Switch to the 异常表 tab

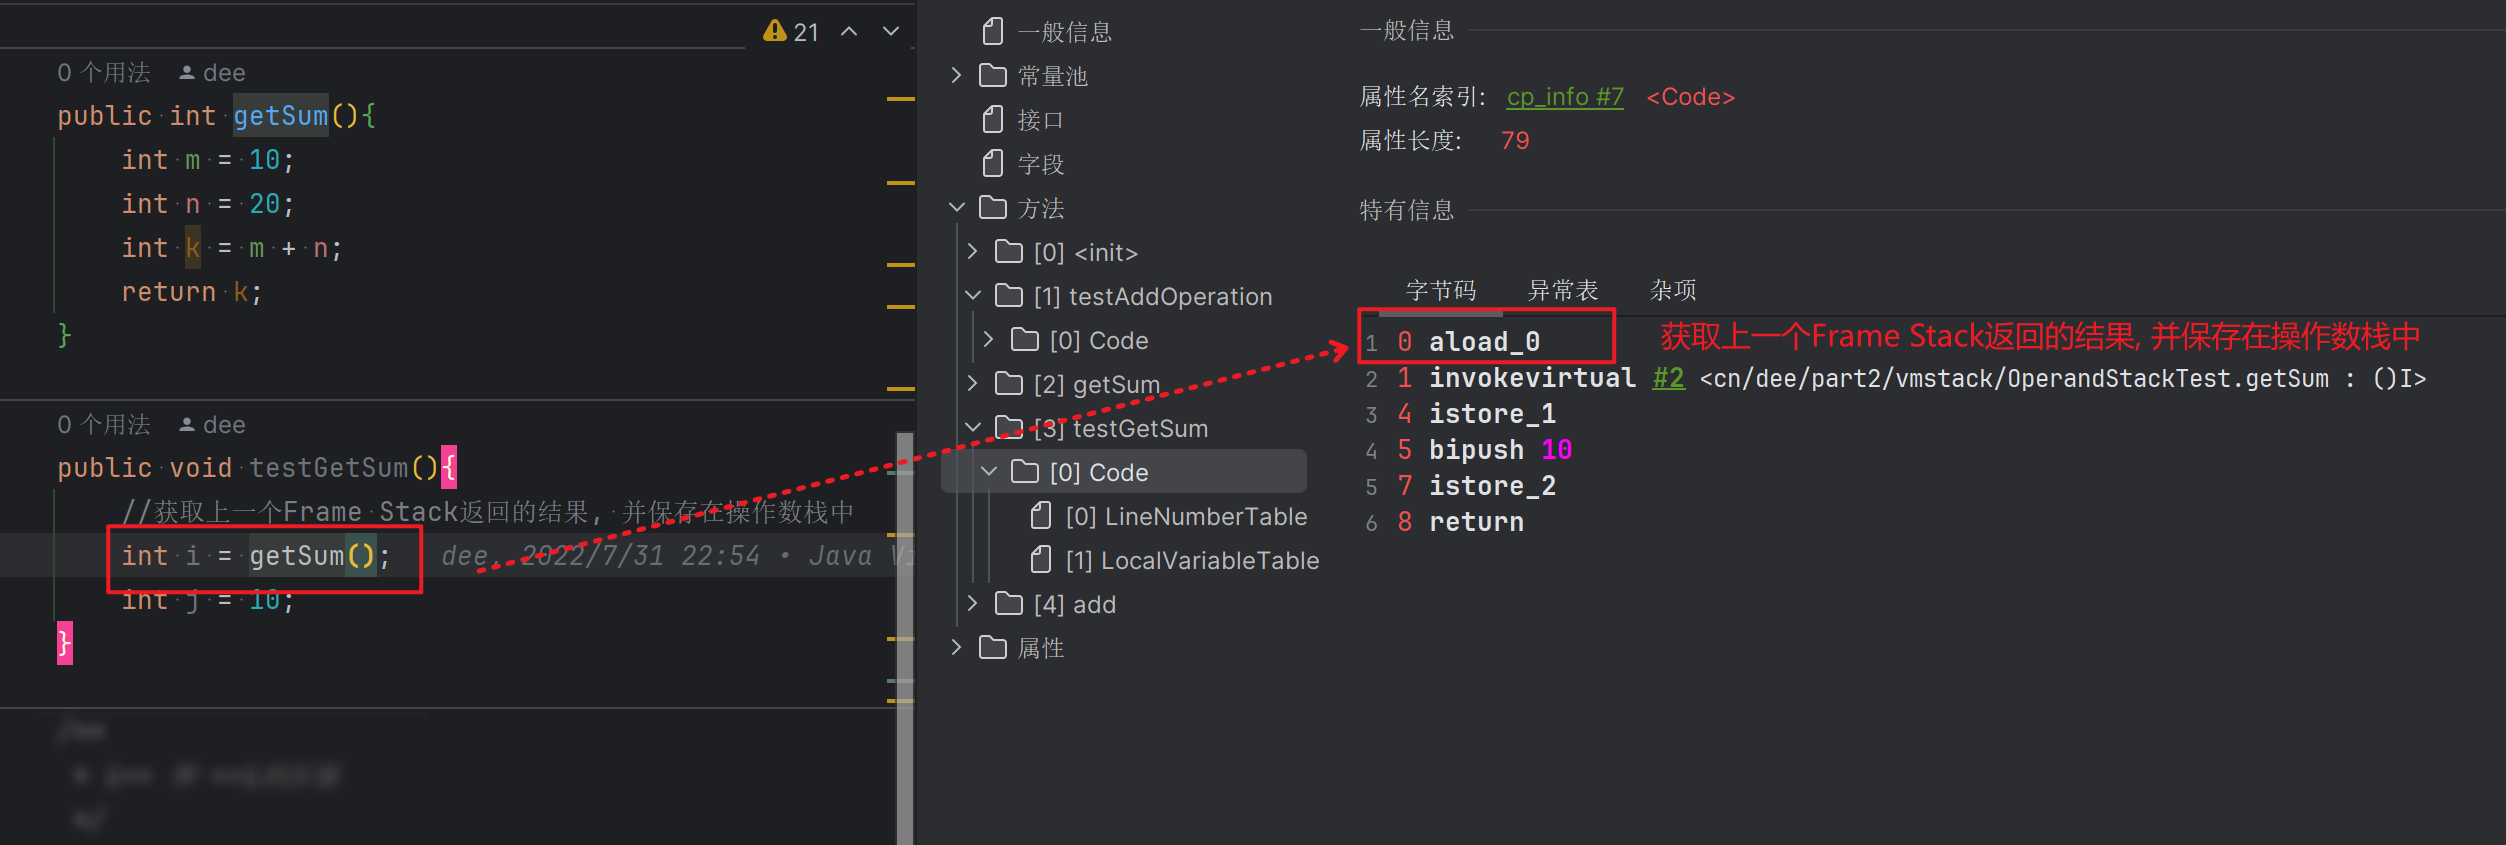(1562, 291)
